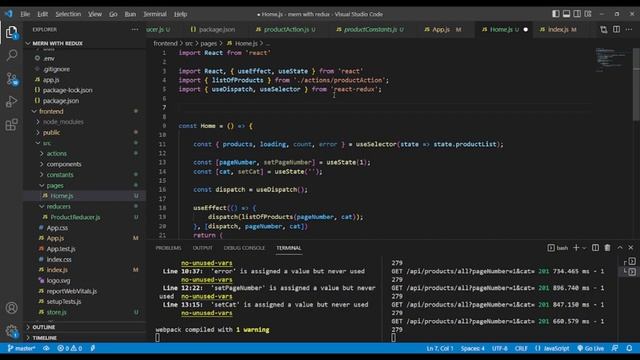Viewport: 640px width, 360px height.
Task: Open the Help menu
Action: tap(180, 14)
